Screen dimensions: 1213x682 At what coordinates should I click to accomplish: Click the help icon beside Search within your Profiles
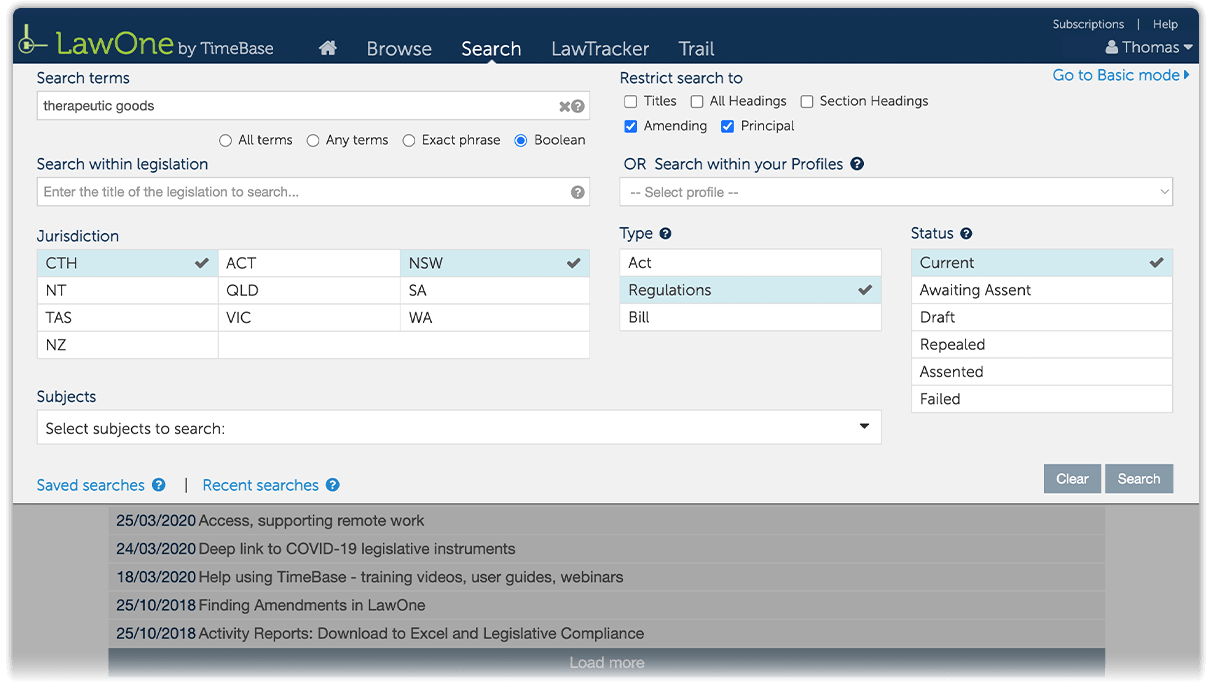pos(857,164)
